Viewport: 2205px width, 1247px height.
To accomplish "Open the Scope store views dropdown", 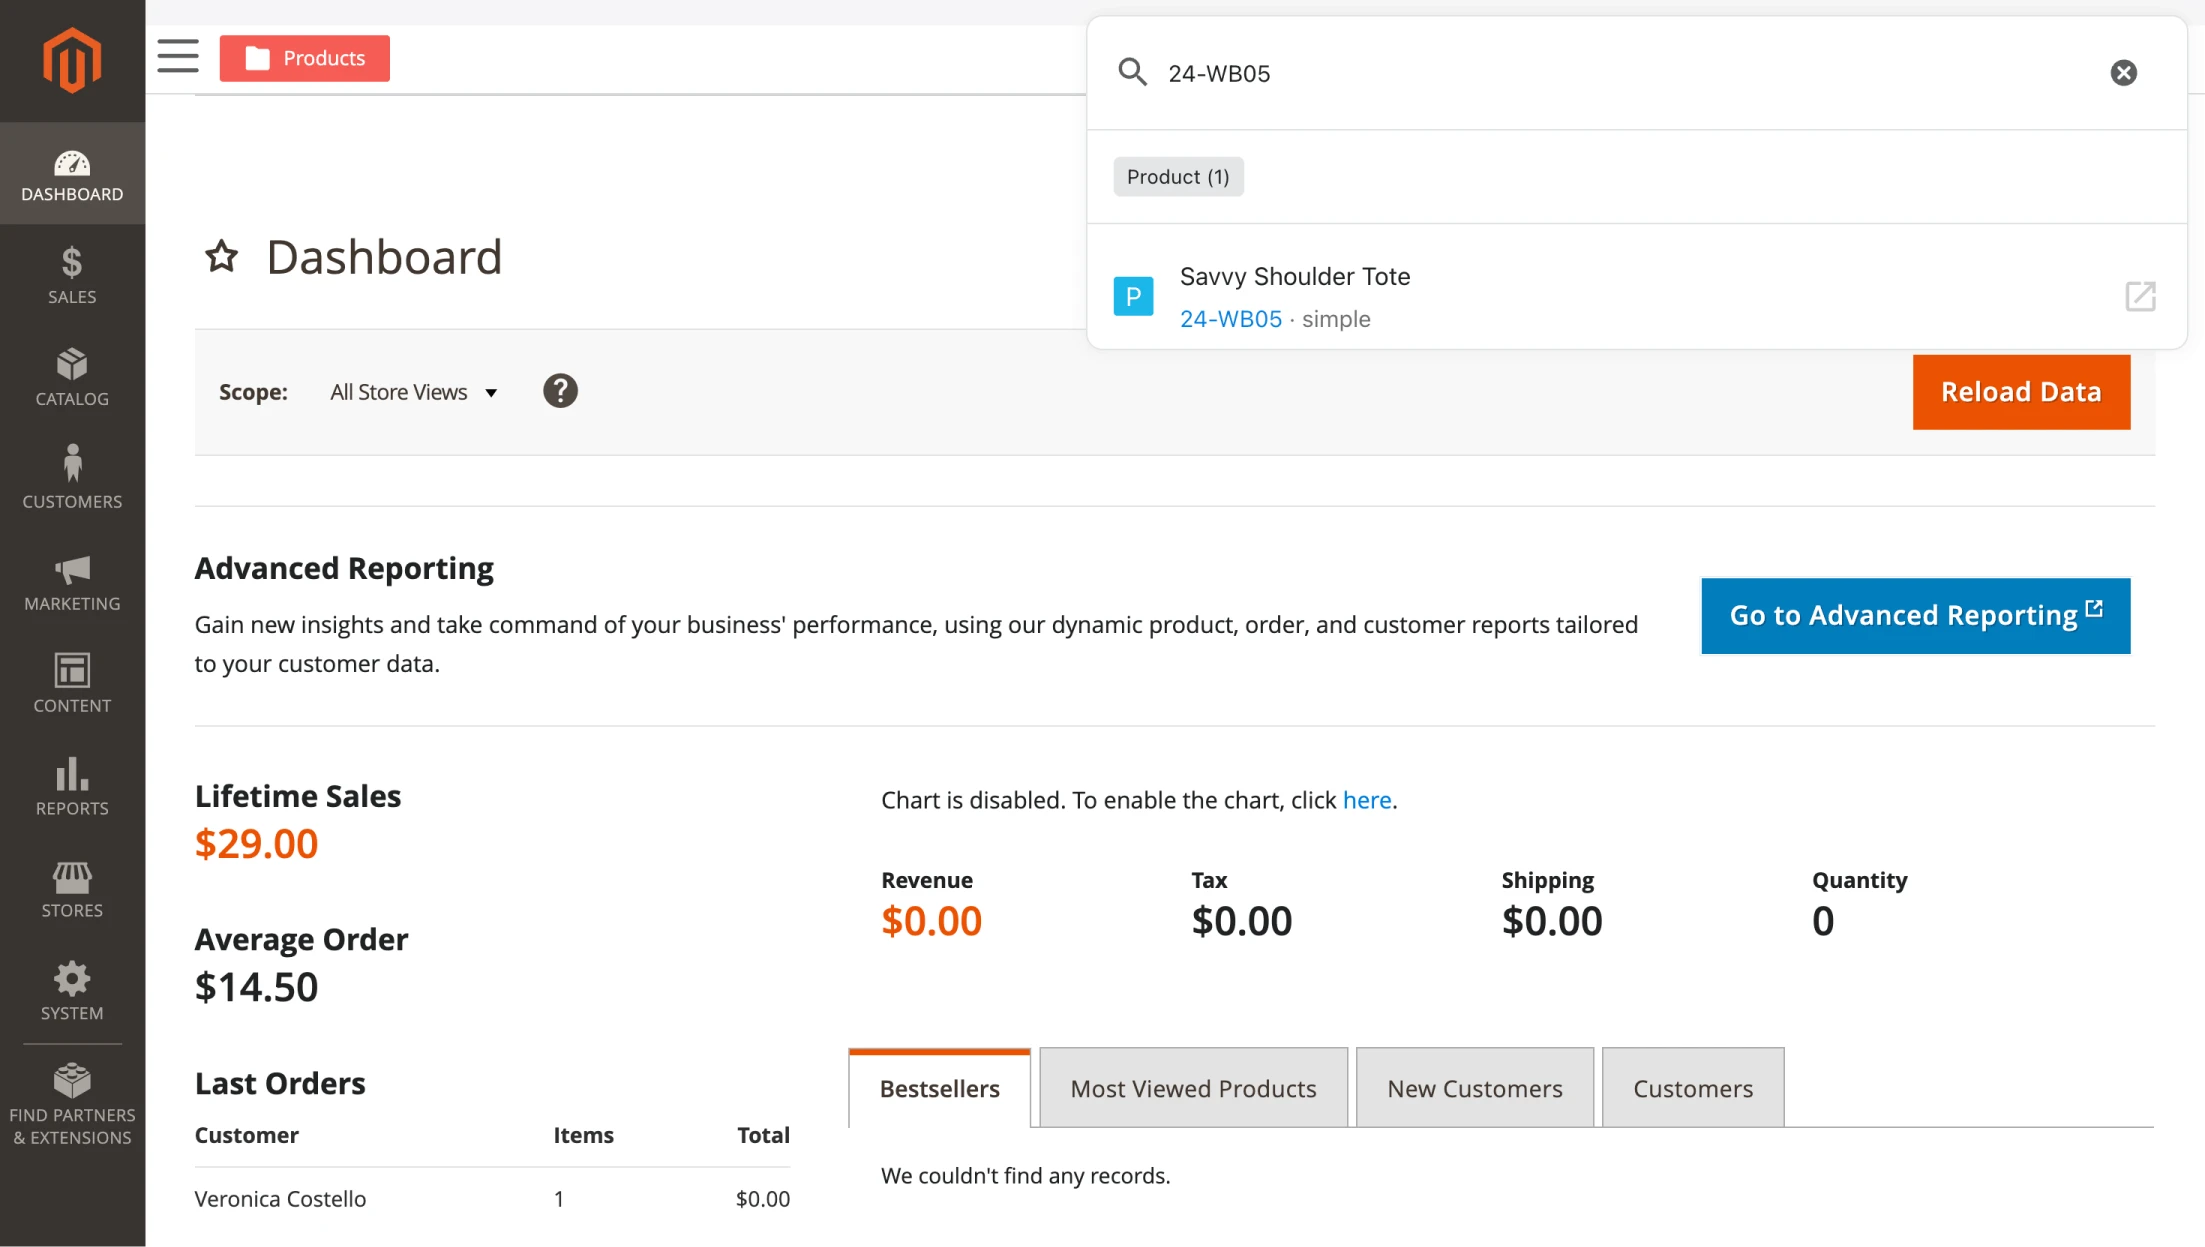I will pyautogui.click(x=413, y=392).
